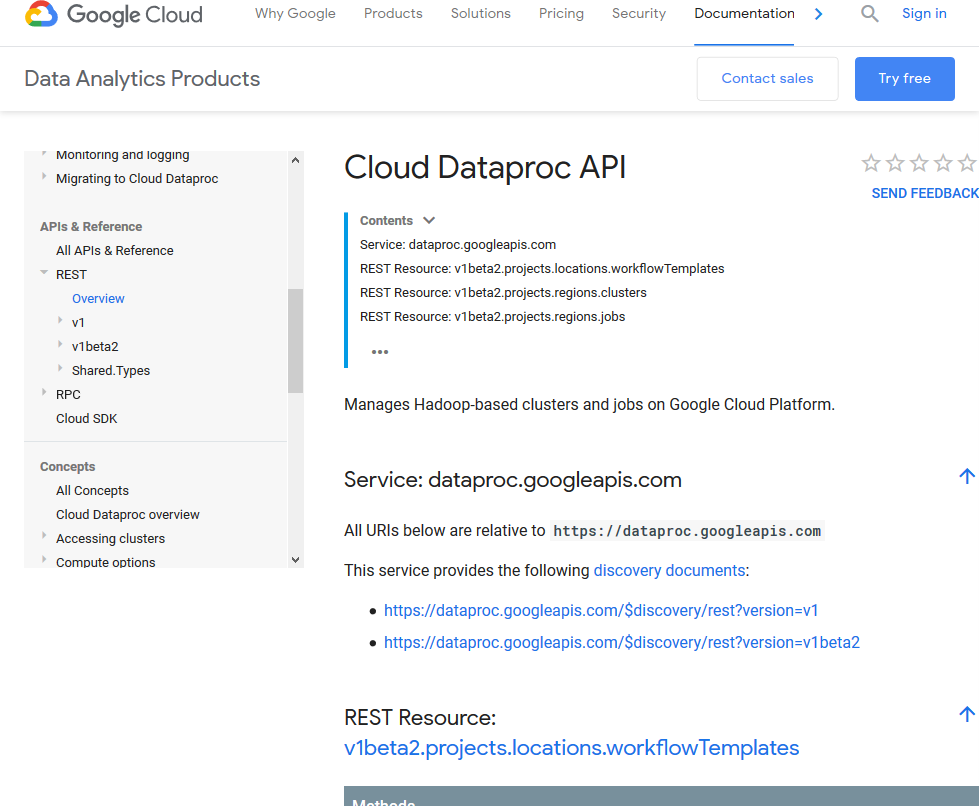
Task: Open the Solutions menu
Action: tap(481, 14)
